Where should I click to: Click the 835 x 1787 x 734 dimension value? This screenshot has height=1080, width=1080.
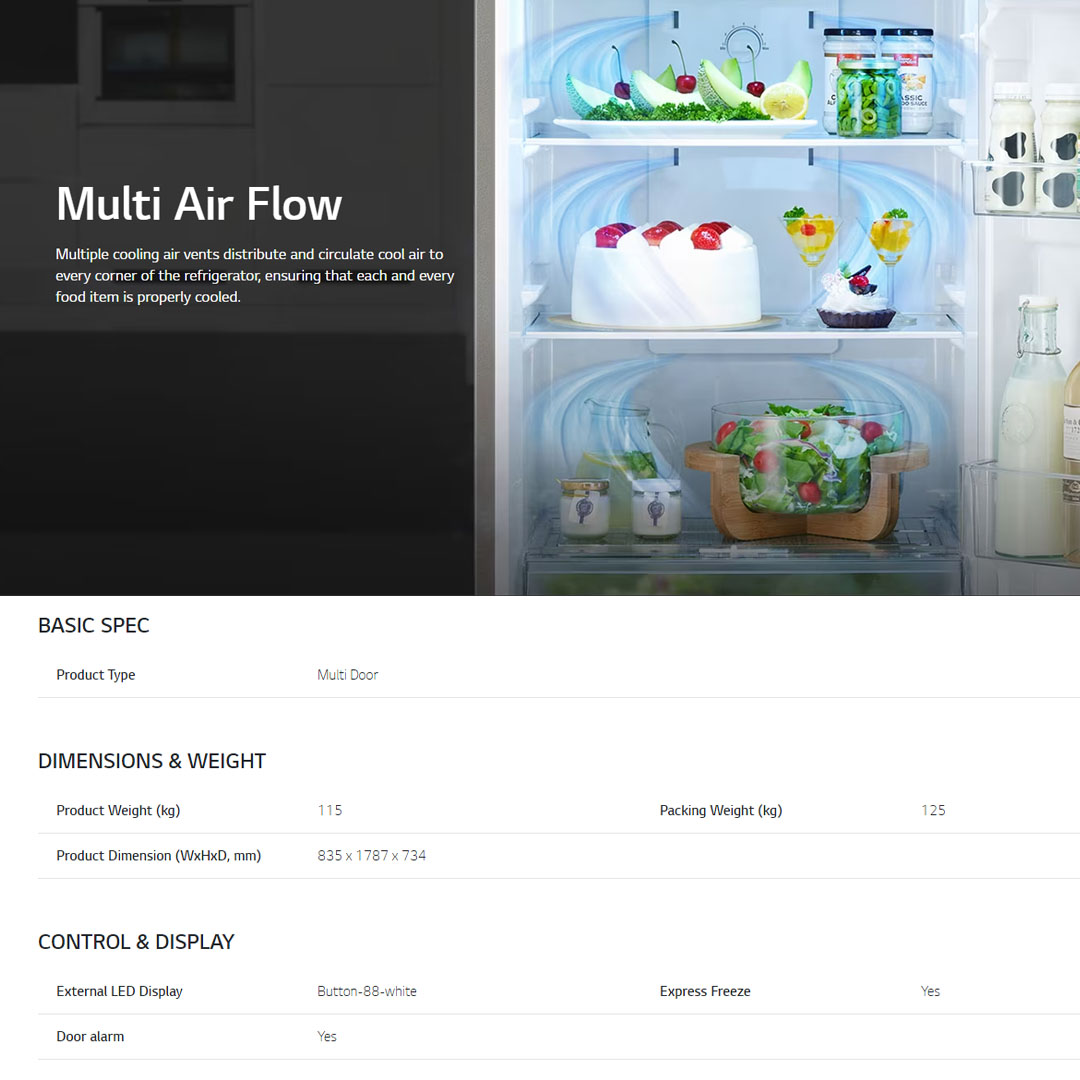click(372, 856)
